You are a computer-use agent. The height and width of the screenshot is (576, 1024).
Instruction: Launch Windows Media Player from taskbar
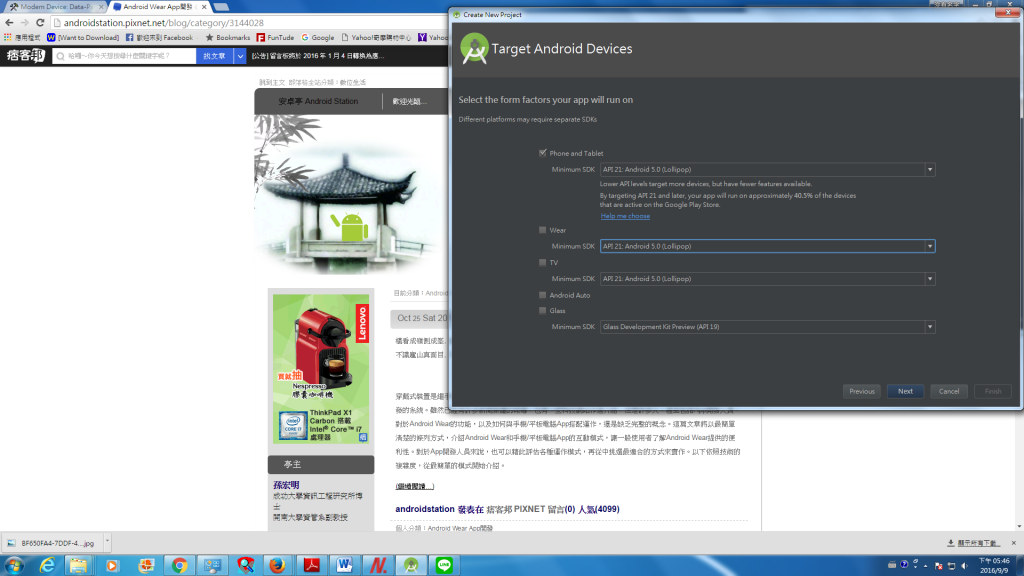tap(112, 566)
